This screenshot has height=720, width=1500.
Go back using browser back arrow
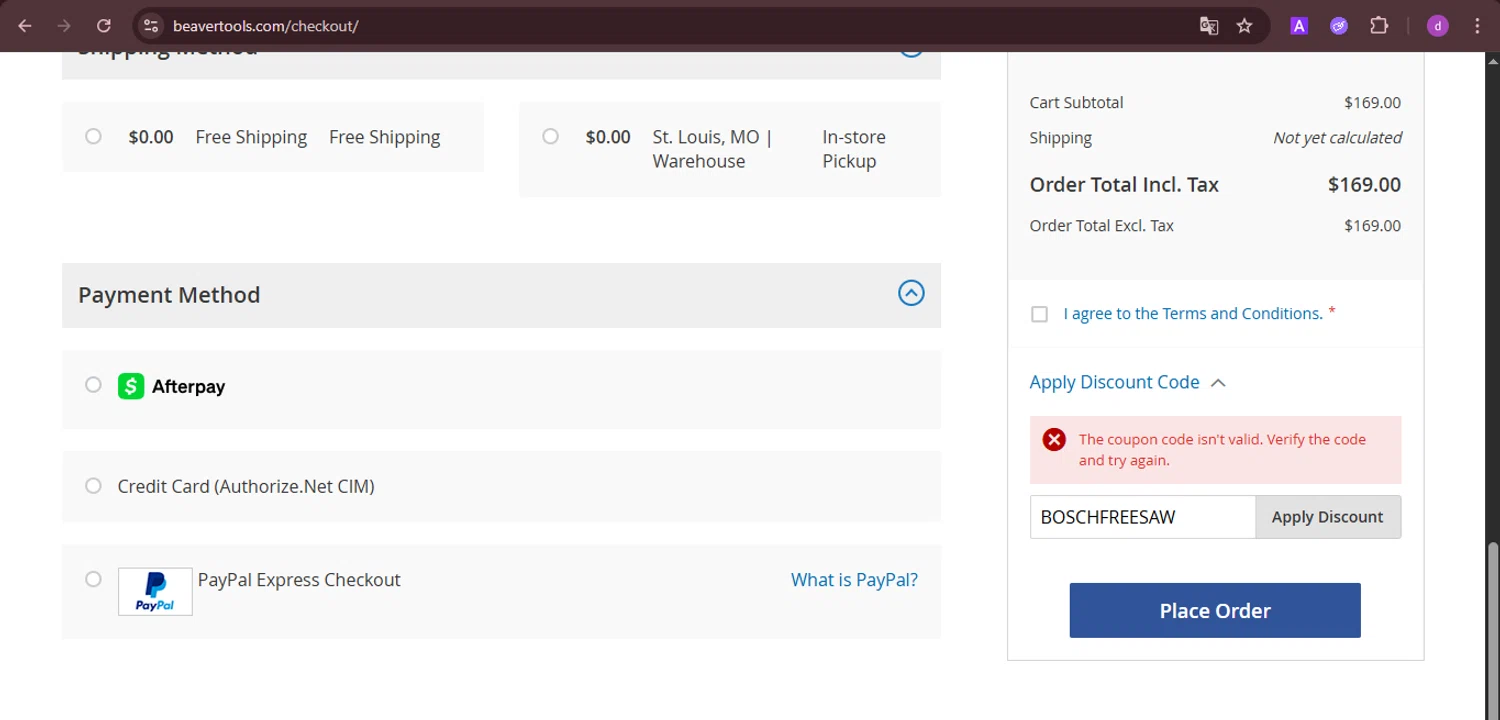pos(25,26)
